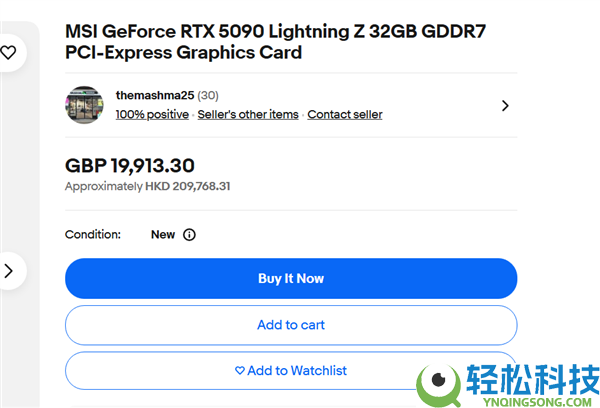This screenshot has height=408, width=600.
Task: Click the Contact seller link
Action: click(345, 114)
